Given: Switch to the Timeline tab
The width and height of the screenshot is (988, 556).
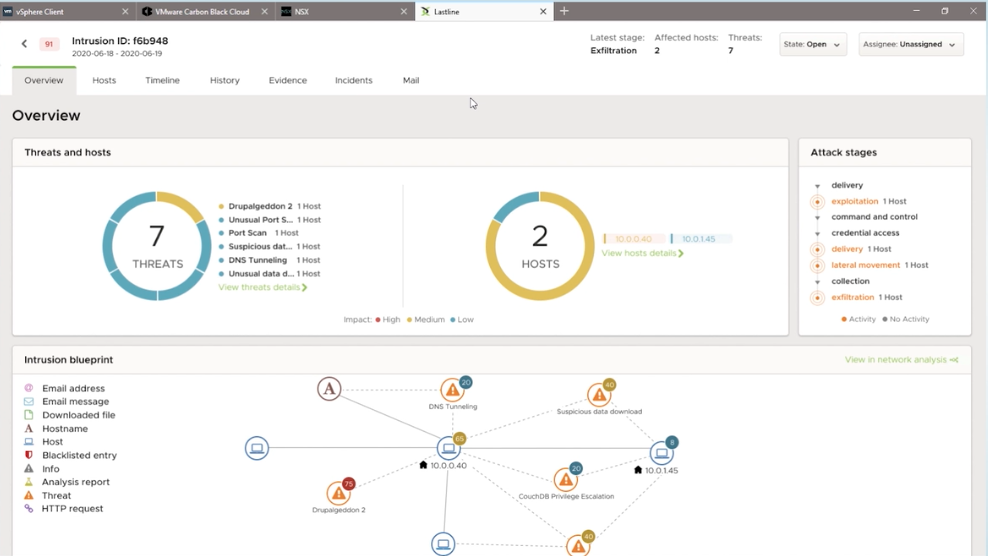Looking at the screenshot, I should point(162,80).
